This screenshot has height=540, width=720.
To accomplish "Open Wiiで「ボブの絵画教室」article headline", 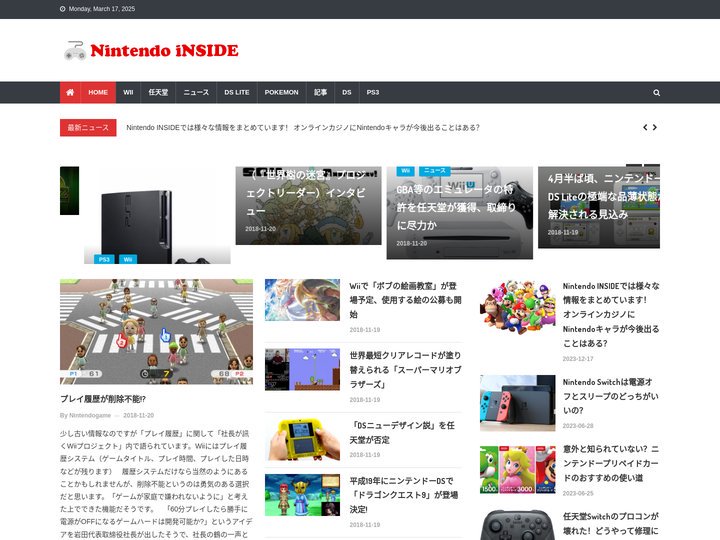I will click(405, 300).
